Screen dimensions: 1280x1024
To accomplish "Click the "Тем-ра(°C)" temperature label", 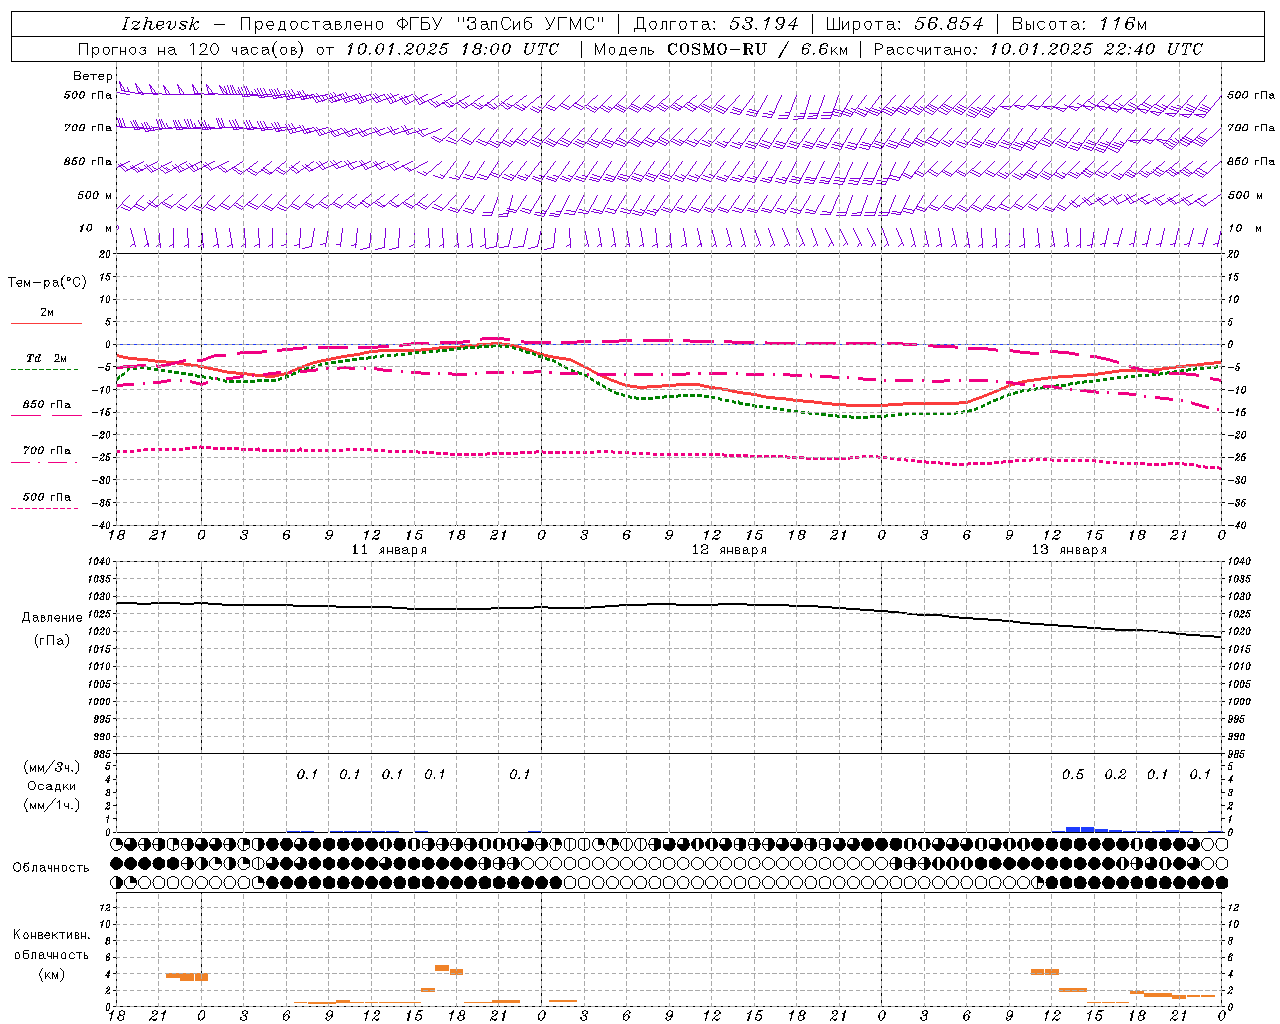I will [x=47, y=283].
